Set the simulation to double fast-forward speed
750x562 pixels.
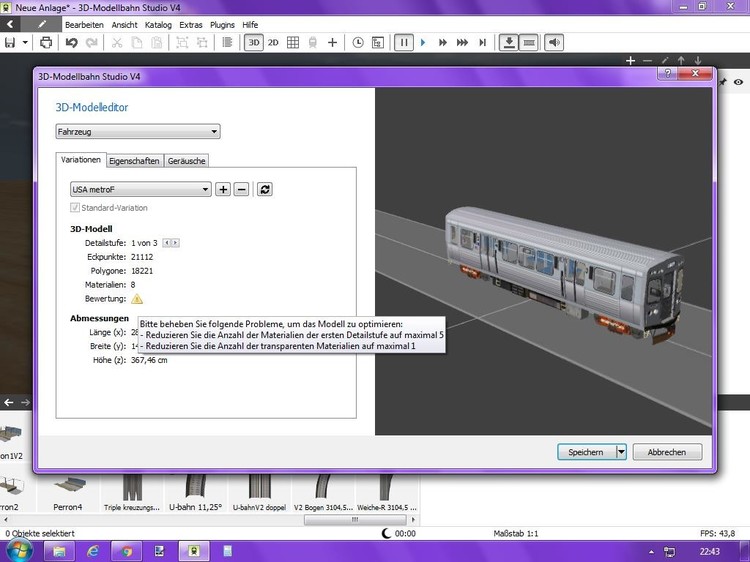pos(442,43)
